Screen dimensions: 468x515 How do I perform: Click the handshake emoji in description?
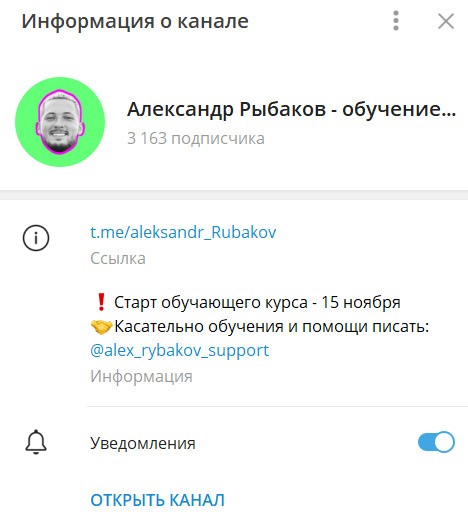click(101, 327)
